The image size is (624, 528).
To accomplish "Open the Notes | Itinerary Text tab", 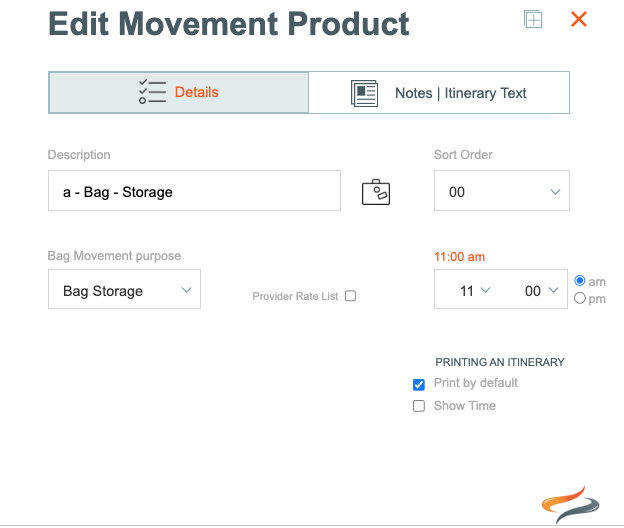I will pyautogui.click(x=439, y=93).
